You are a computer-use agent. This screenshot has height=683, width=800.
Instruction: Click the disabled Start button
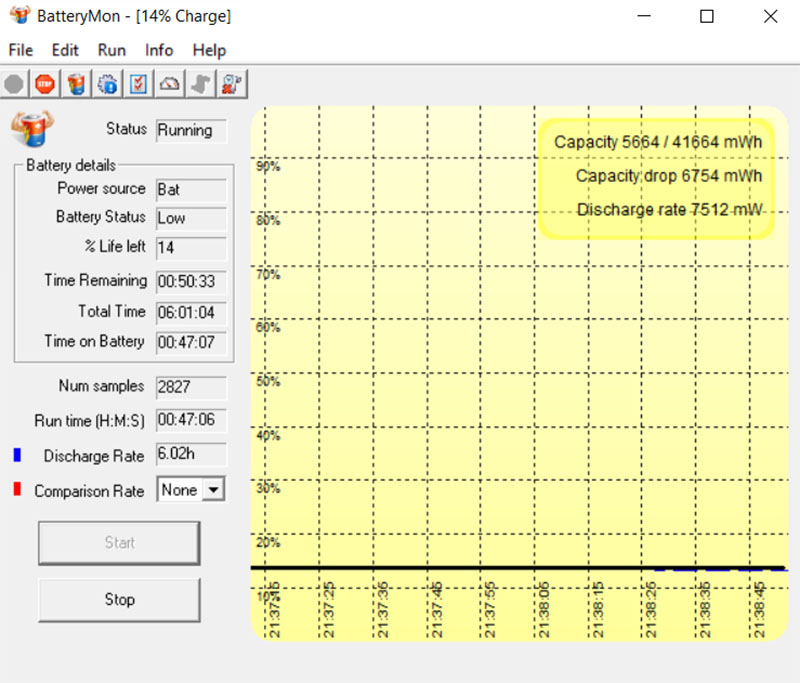119,543
